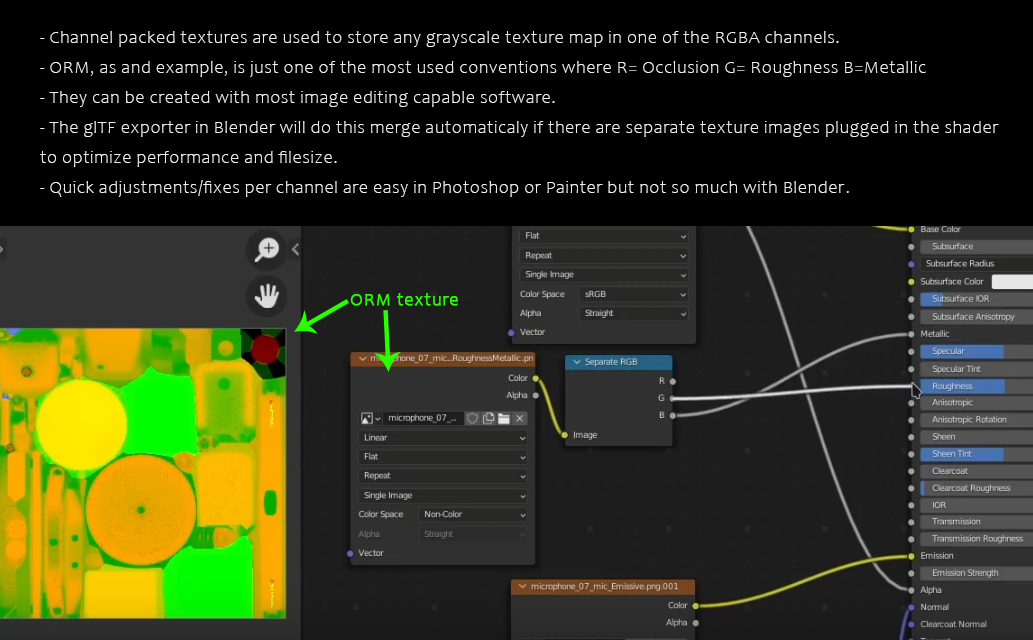
Task: Open the image browse icon in RoughnessMetallic node
Action: 370,419
